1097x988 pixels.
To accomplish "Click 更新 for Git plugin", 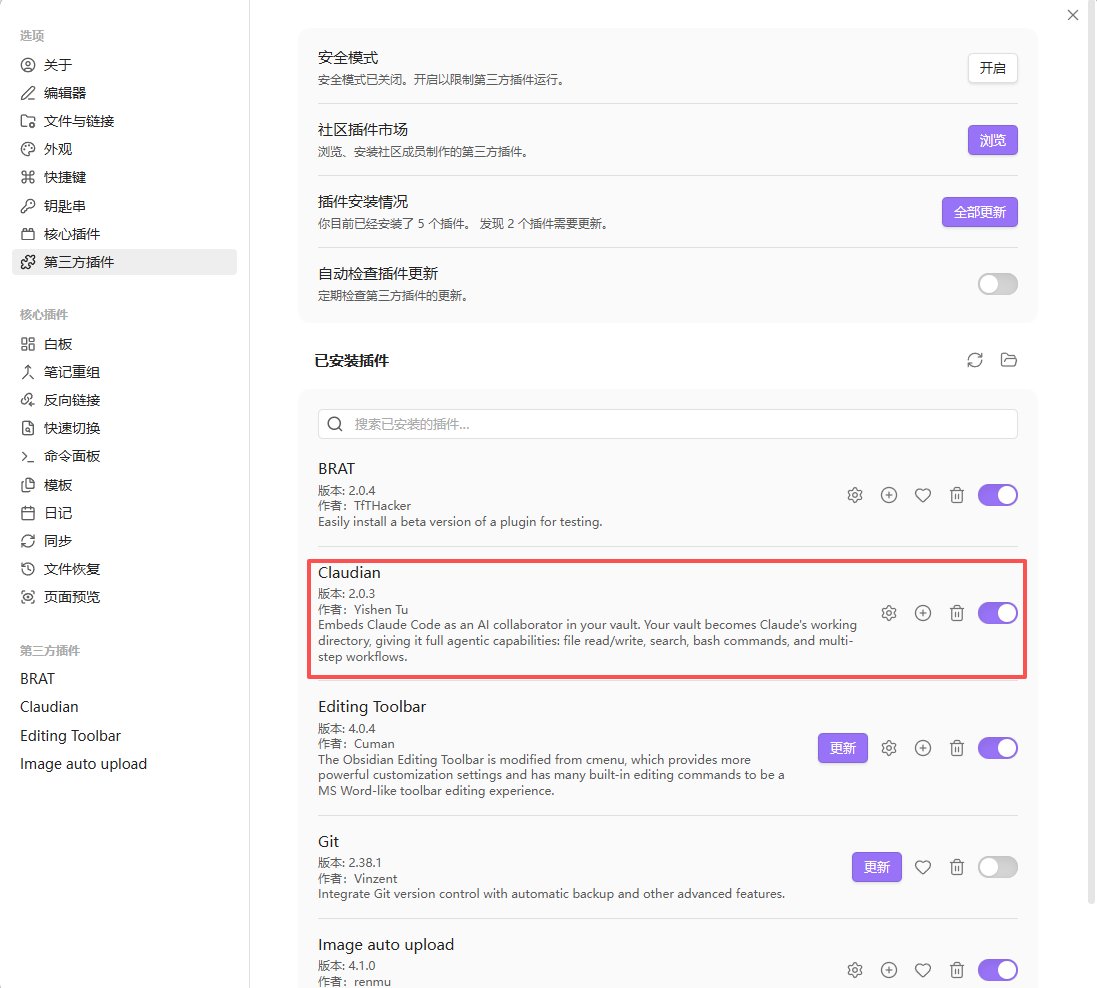I will [876, 867].
